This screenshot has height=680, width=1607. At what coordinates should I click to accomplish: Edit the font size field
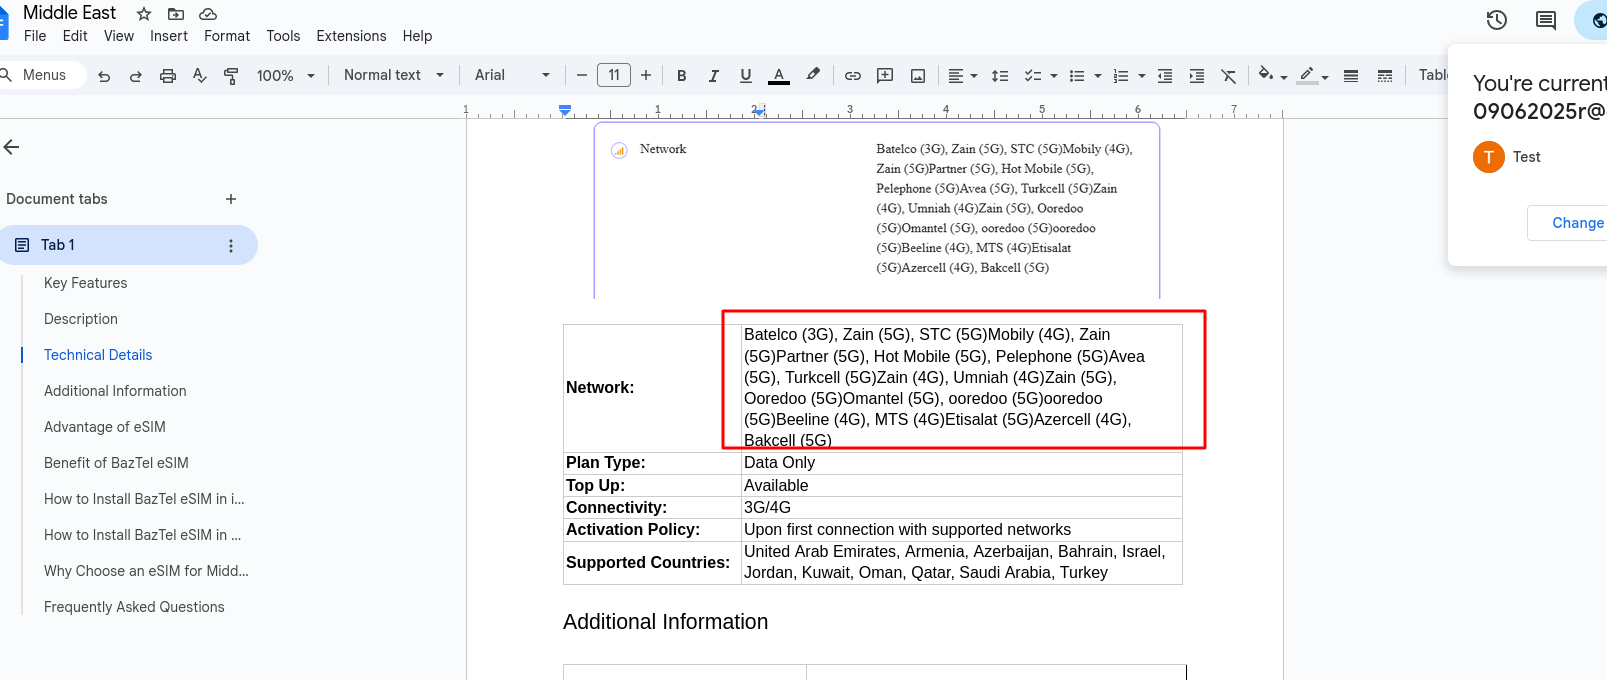614,75
